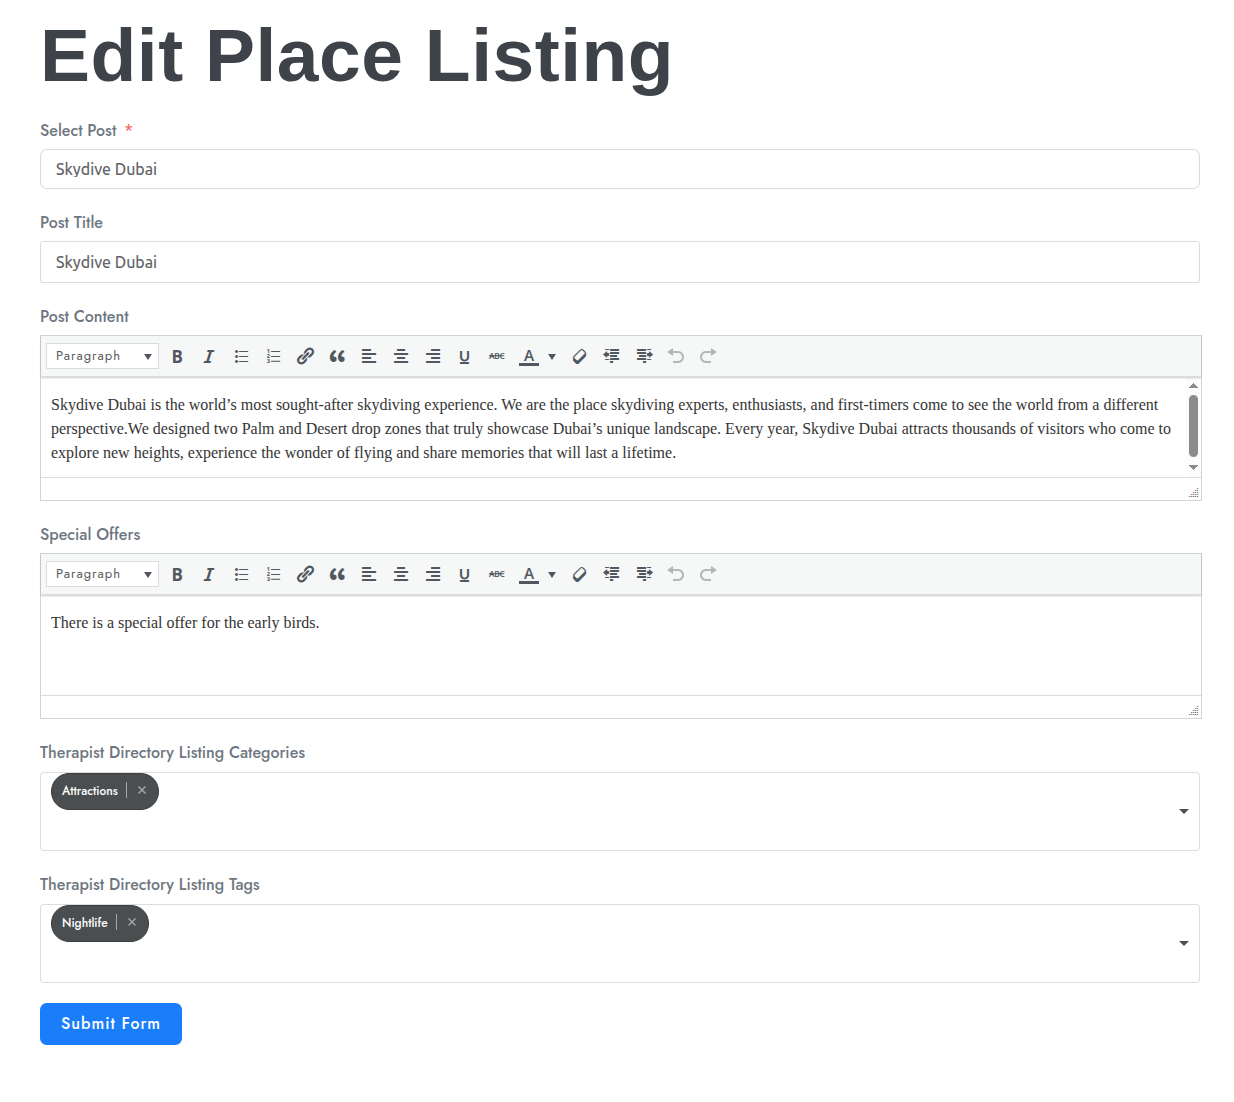Insert link in Post Content editor
This screenshot has height=1102, width=1234.
(x=305, y=357)
